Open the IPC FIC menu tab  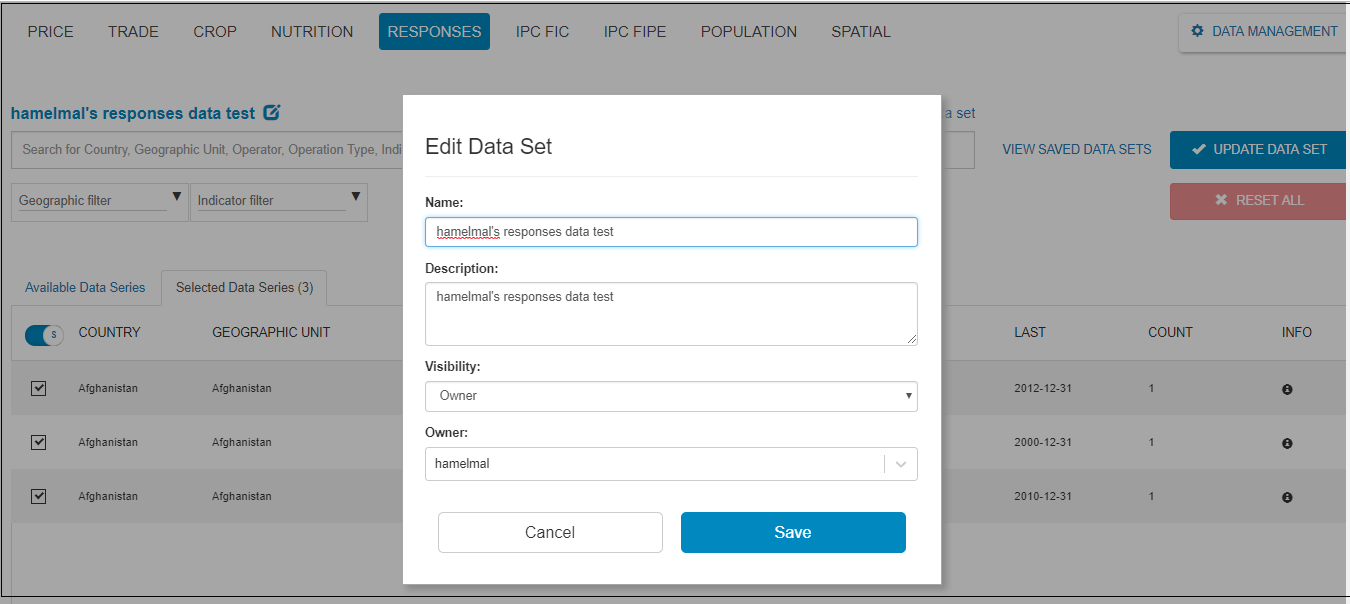542,32
